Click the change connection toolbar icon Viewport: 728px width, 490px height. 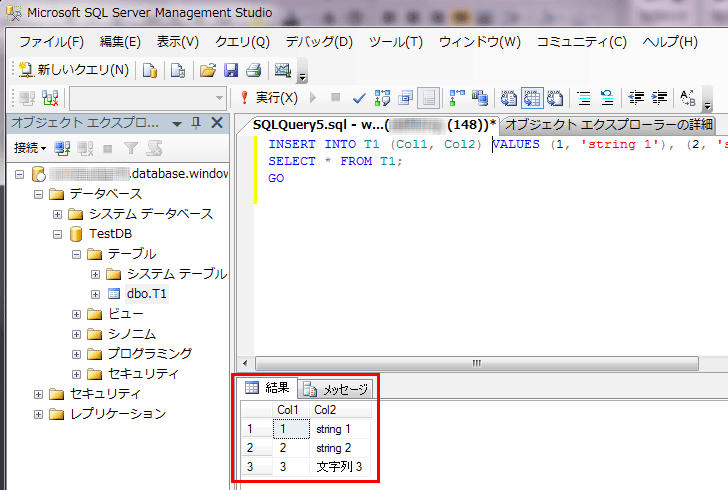50,98
